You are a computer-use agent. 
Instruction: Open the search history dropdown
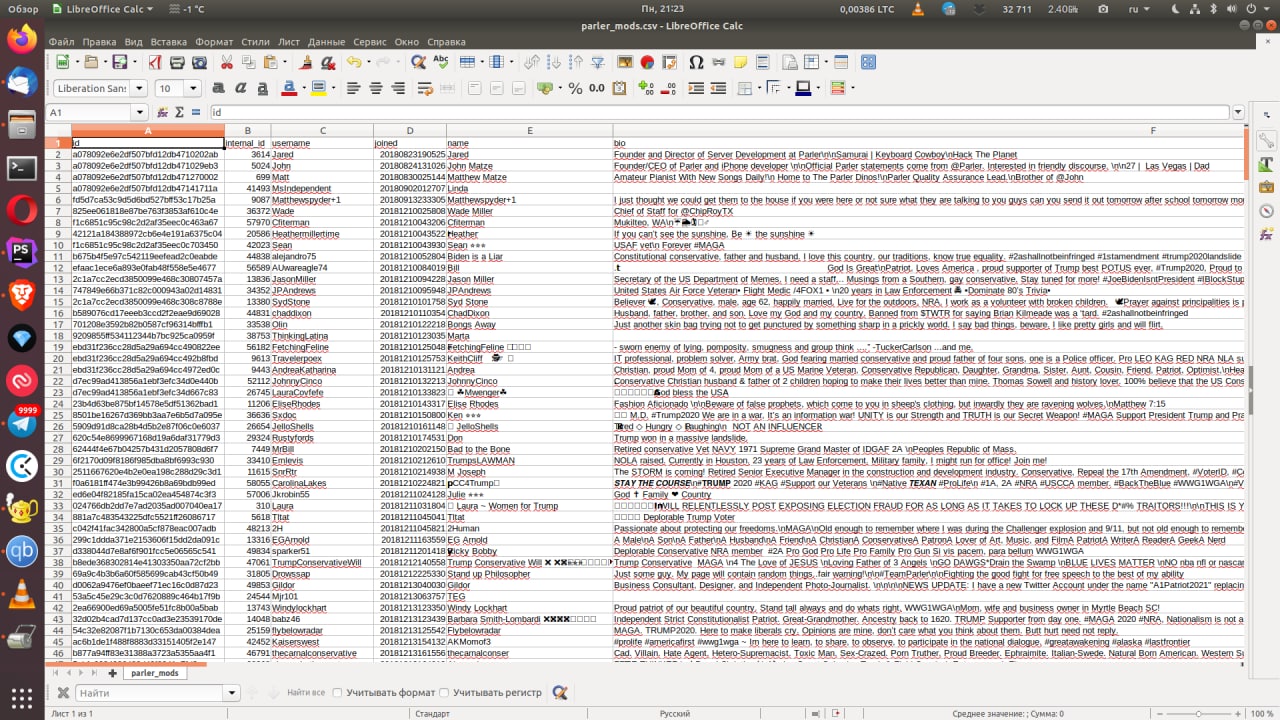tap(232, 692)
